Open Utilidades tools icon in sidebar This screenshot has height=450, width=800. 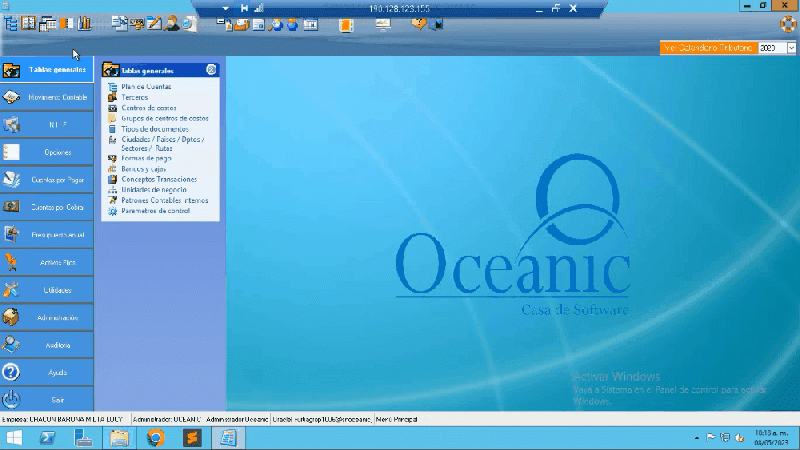click(x=12, y=290)
